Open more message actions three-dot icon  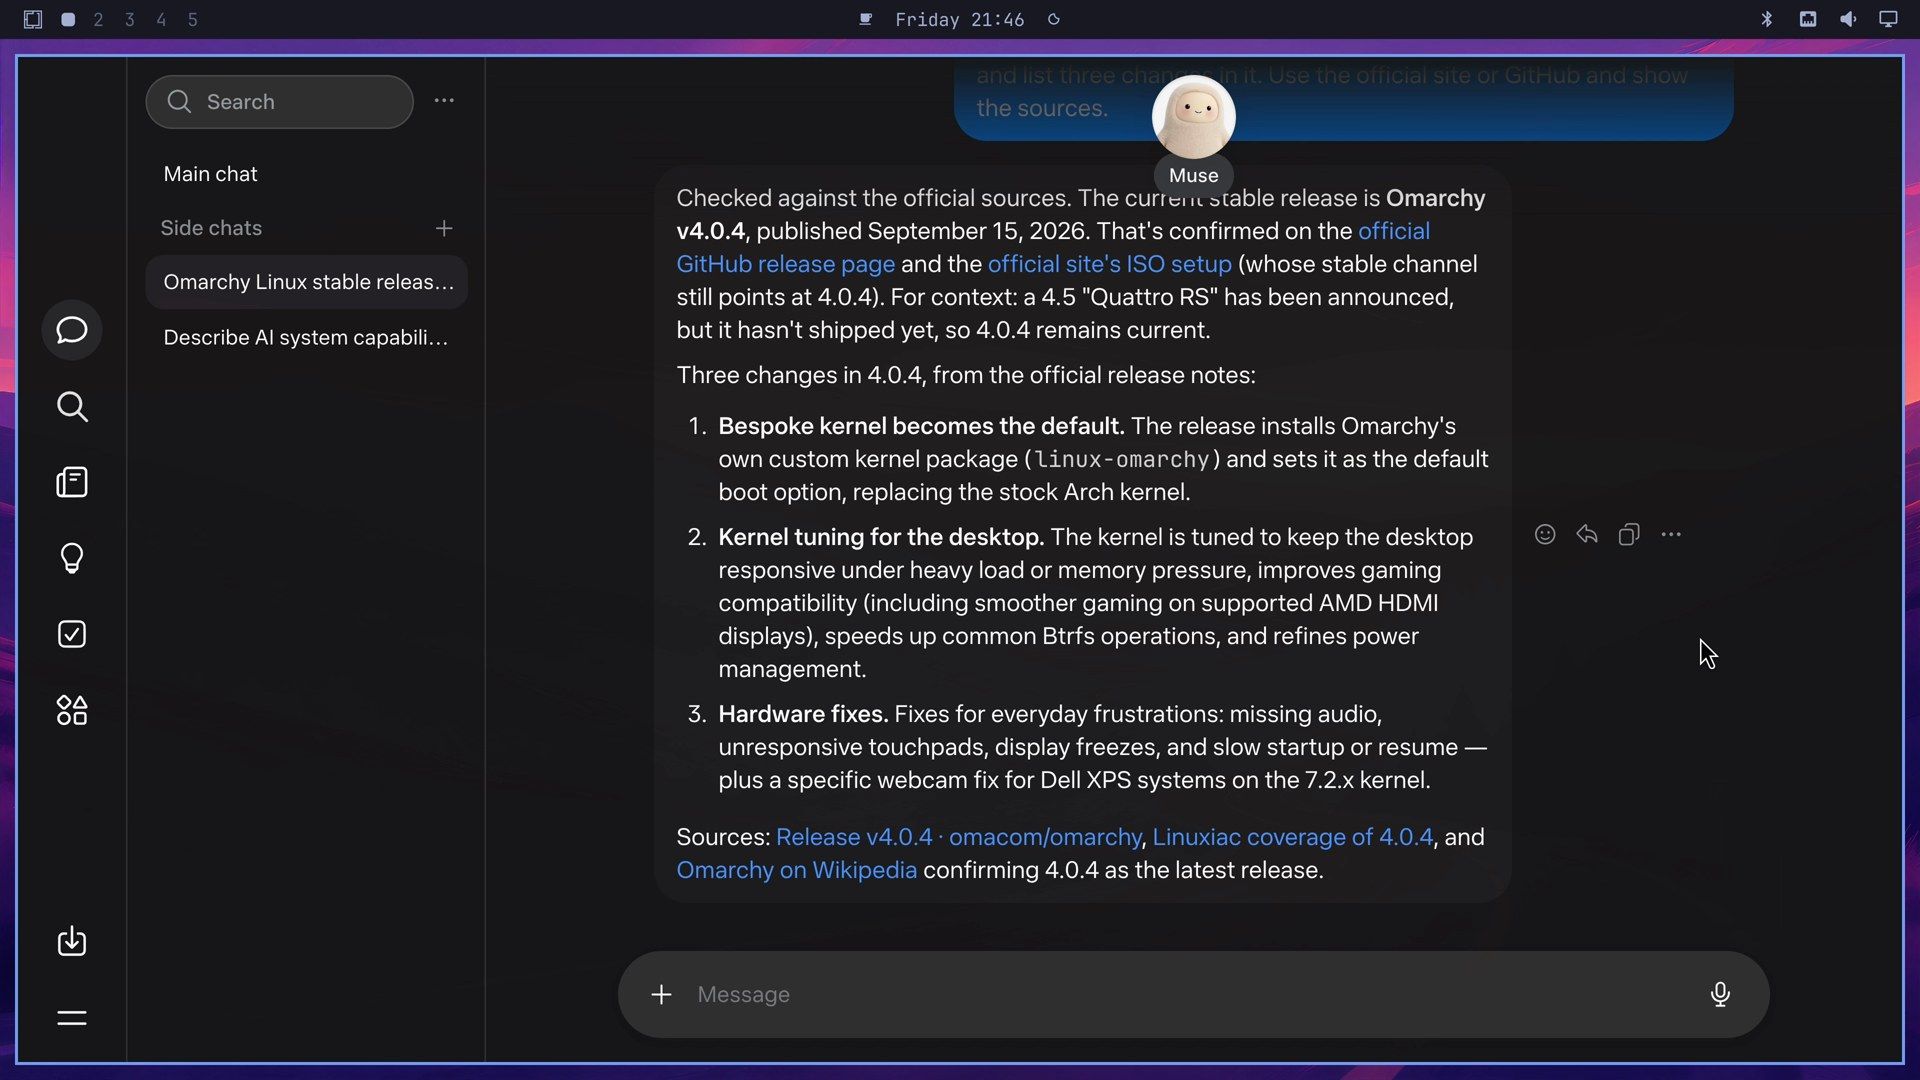point(1671,535)
